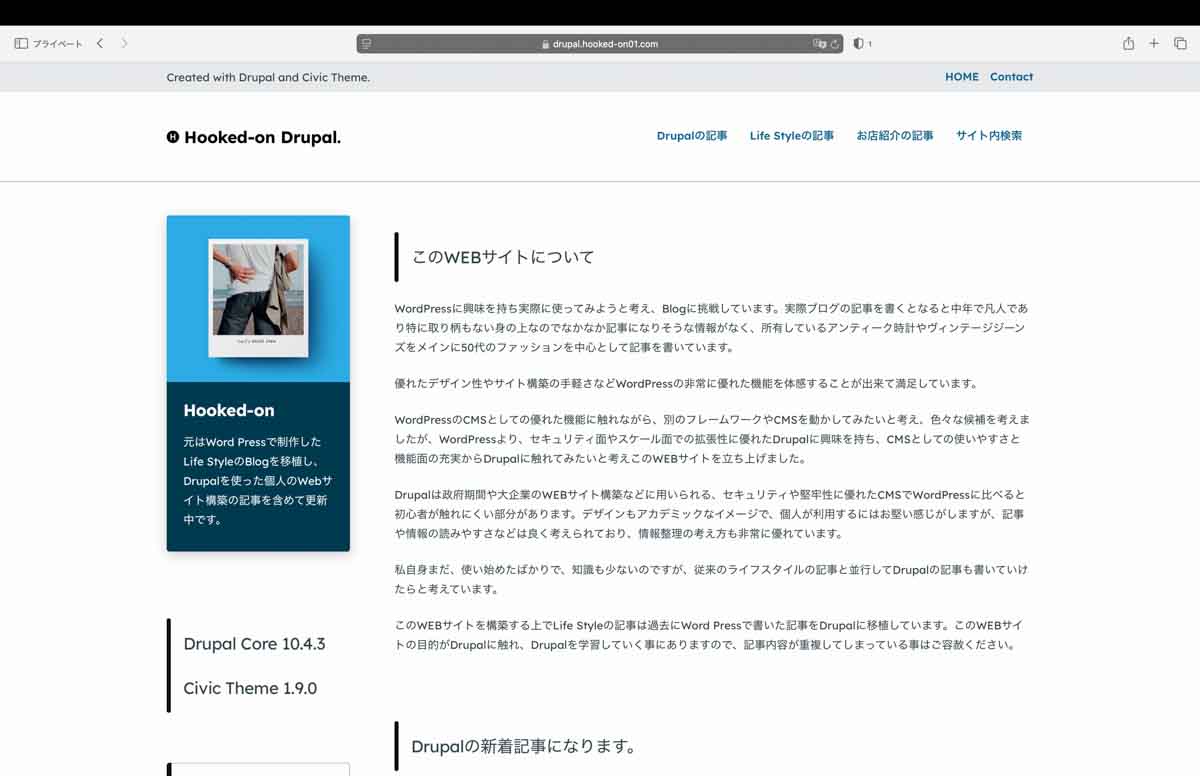Click the paragraph starting Drupalは政府期間
The image size is (1200, 776).
coord(710,514)
